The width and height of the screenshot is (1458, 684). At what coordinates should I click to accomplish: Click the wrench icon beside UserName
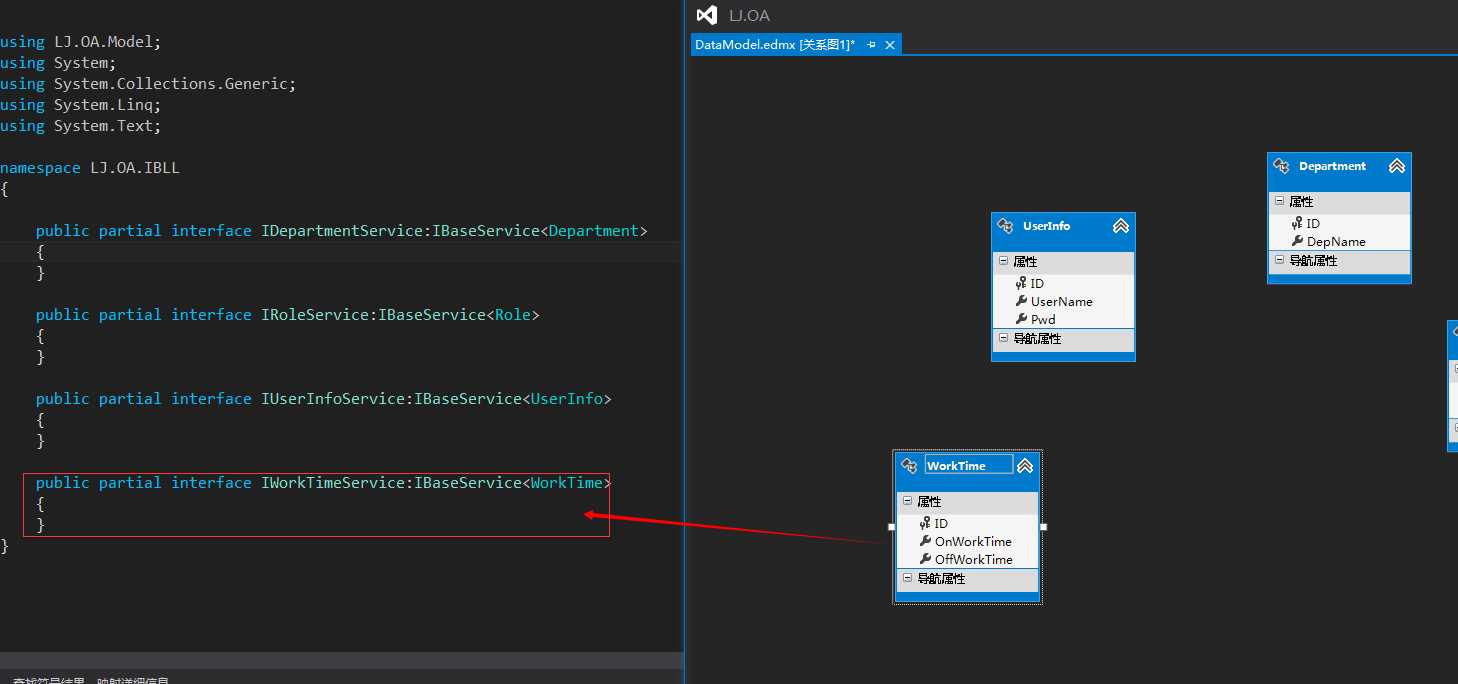[1021, 301]
